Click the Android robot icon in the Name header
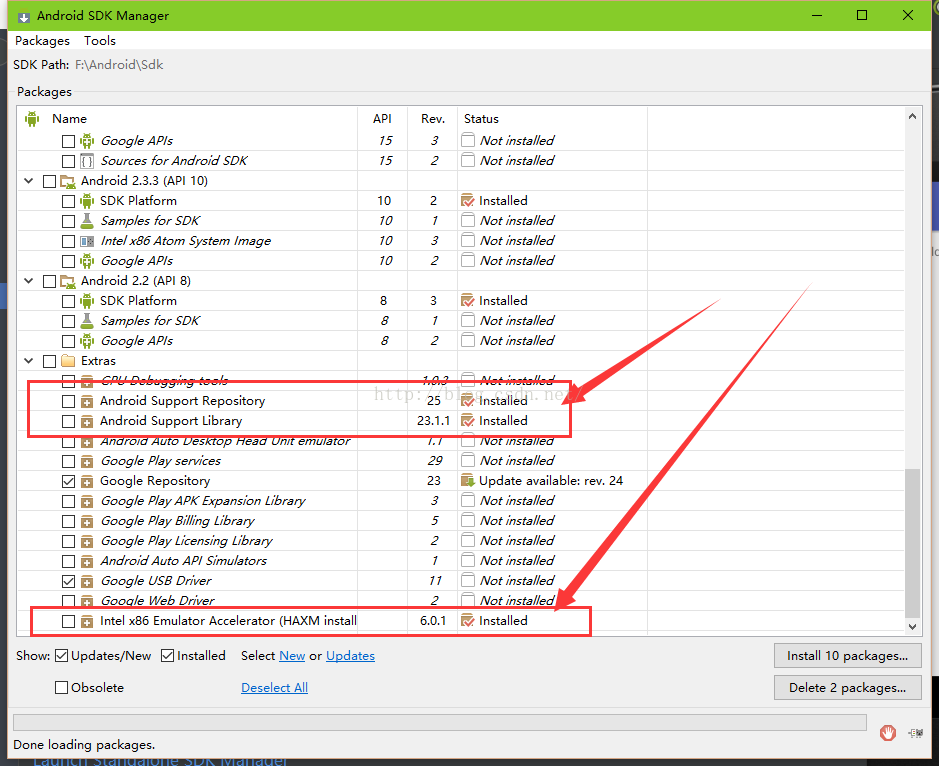Viewport: 939px width, 766px height. click(x=32, y=119)
